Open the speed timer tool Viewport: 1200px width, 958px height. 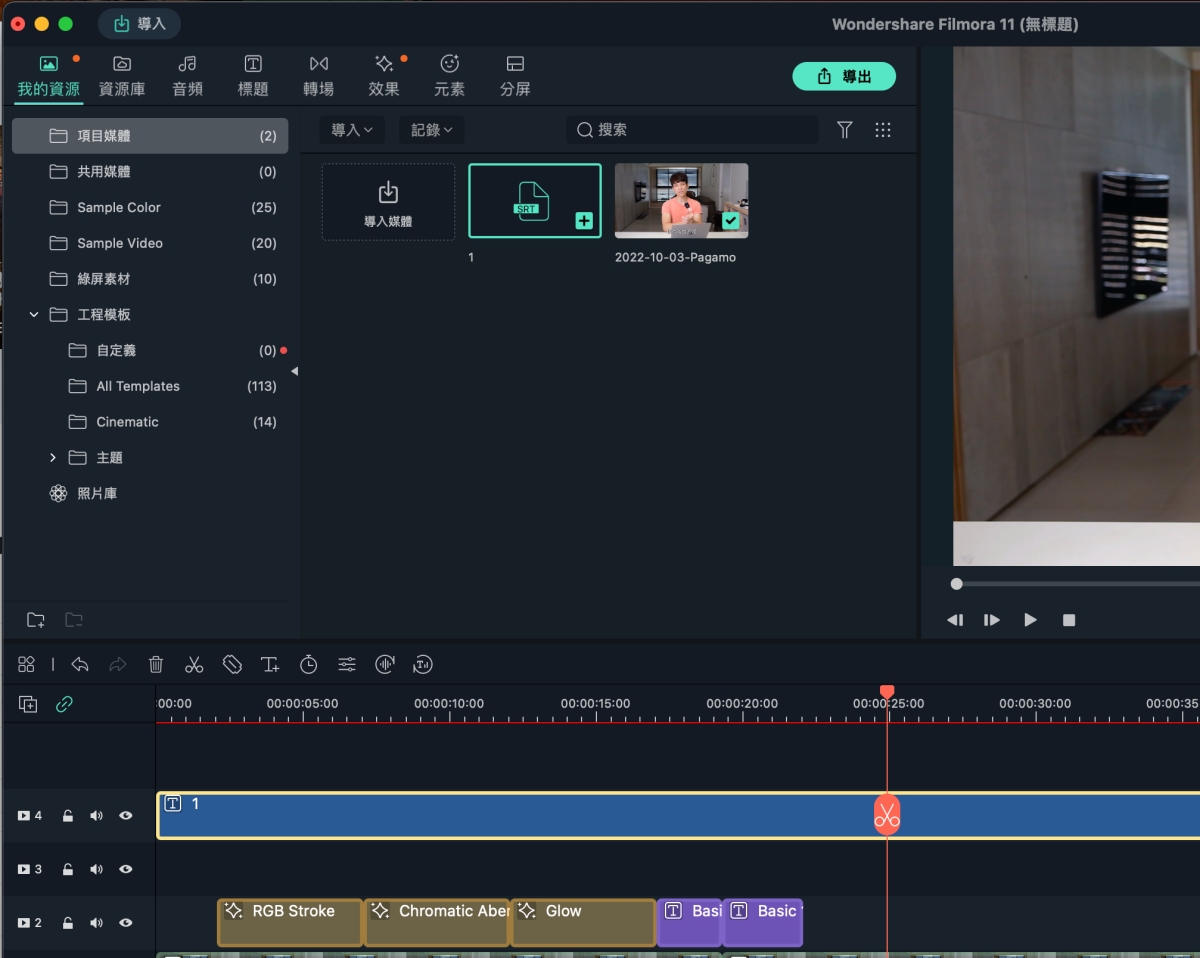coord(309,664)
